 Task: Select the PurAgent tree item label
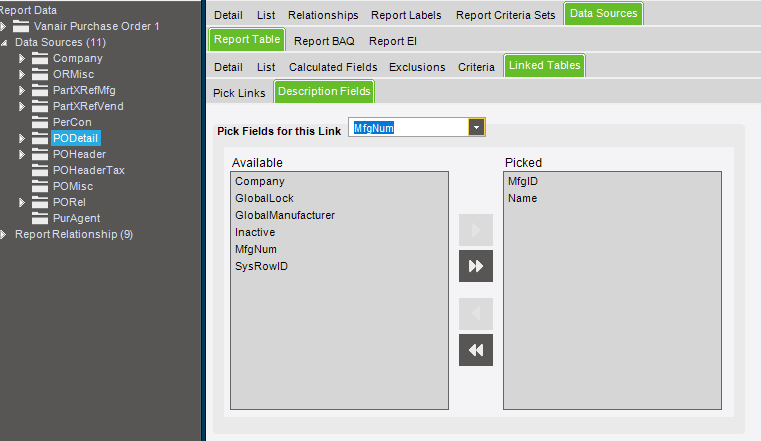click(77, 218)
